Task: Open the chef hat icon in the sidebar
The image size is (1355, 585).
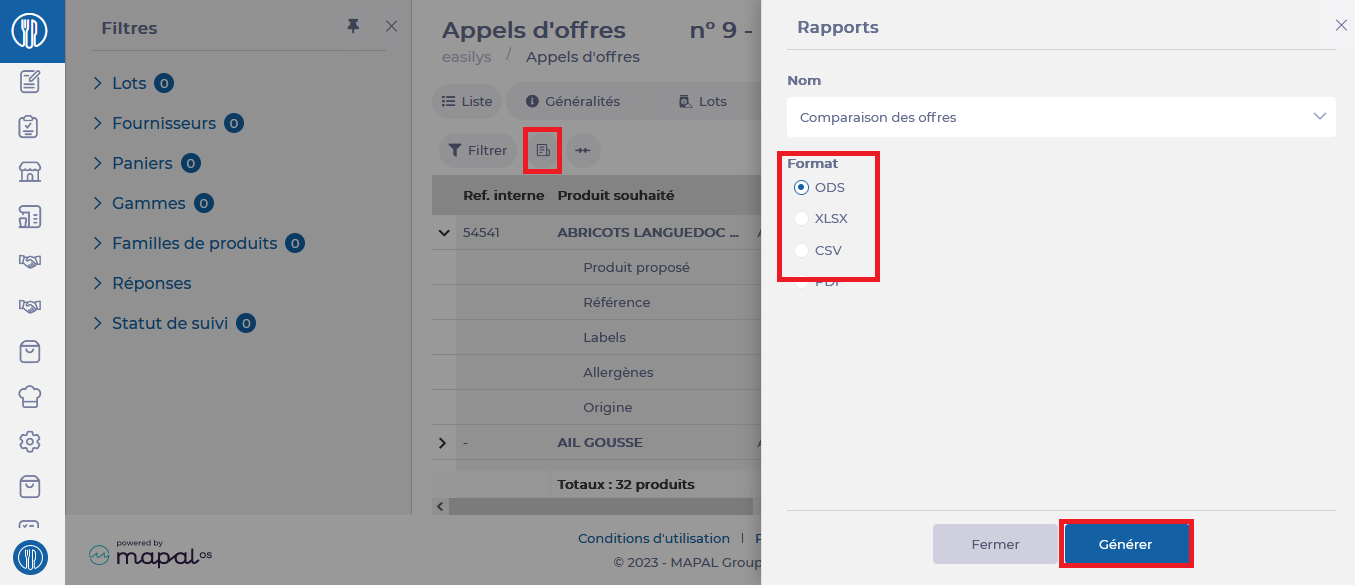Action: (x=30, y=396)
